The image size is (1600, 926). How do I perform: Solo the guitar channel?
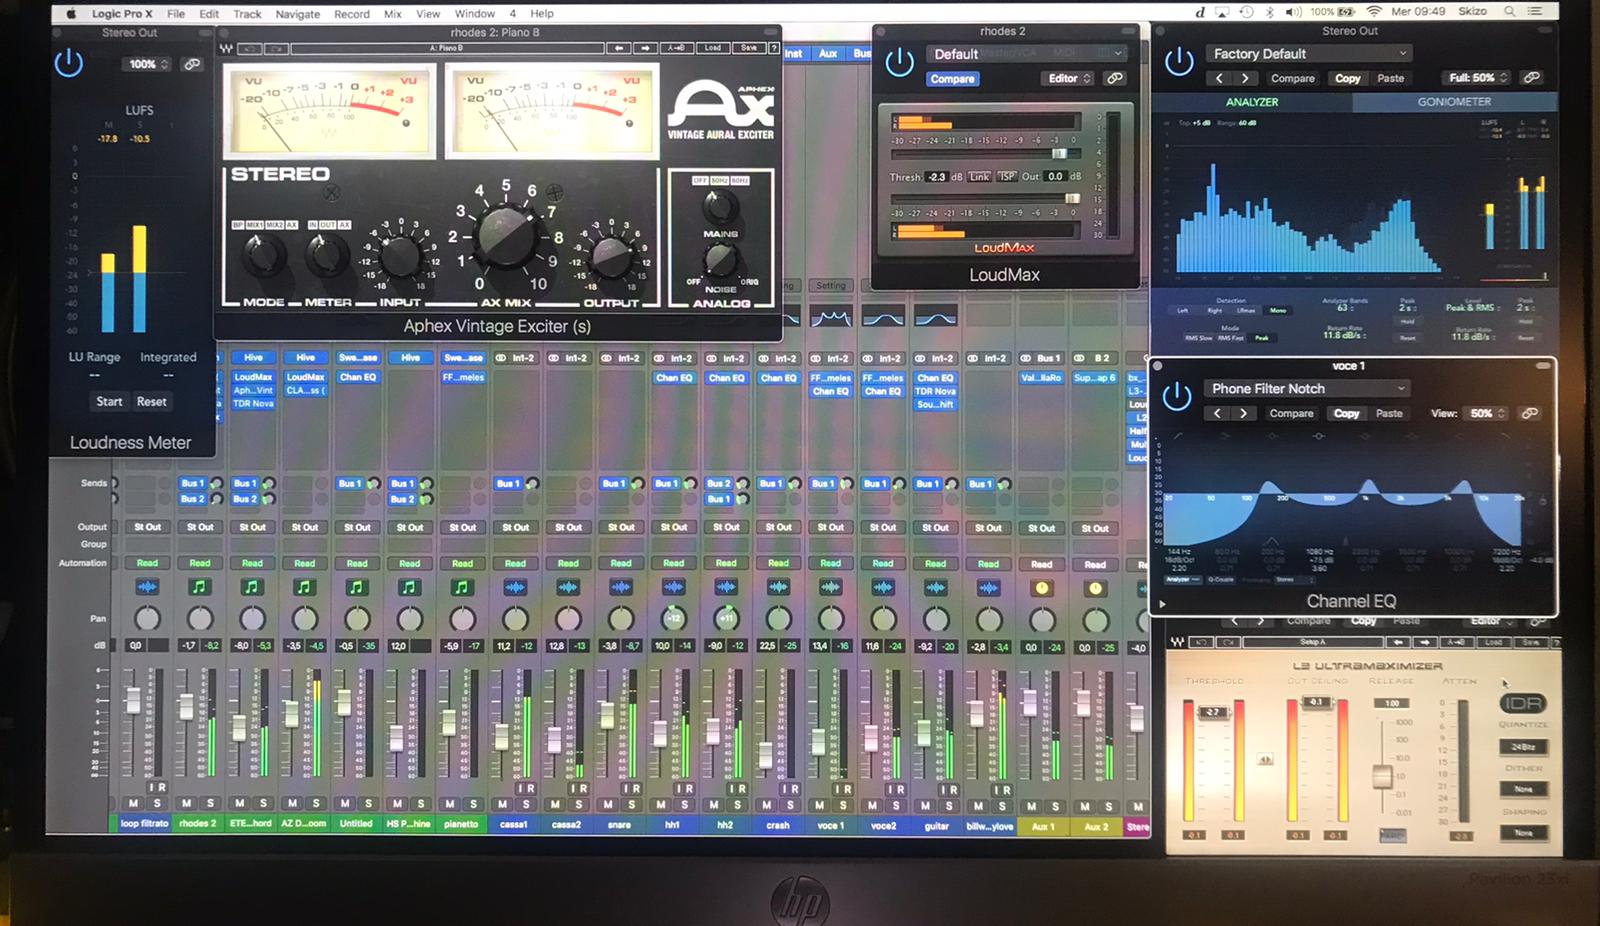[949, 805]
